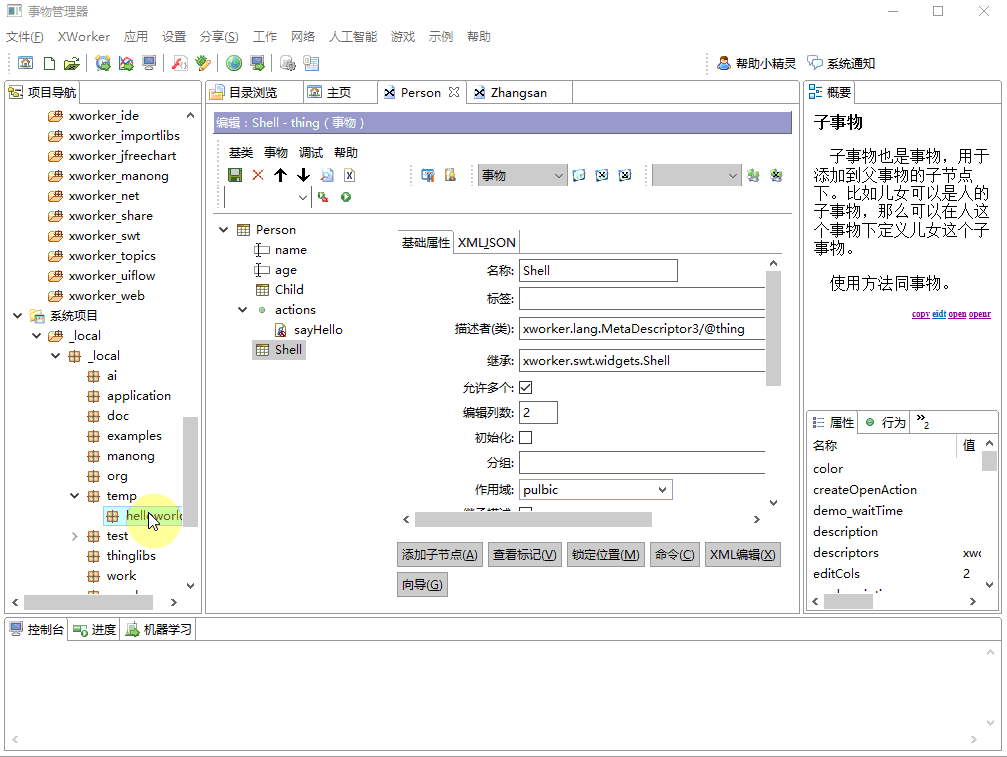Click the 命令(C) button

(674, 554)
